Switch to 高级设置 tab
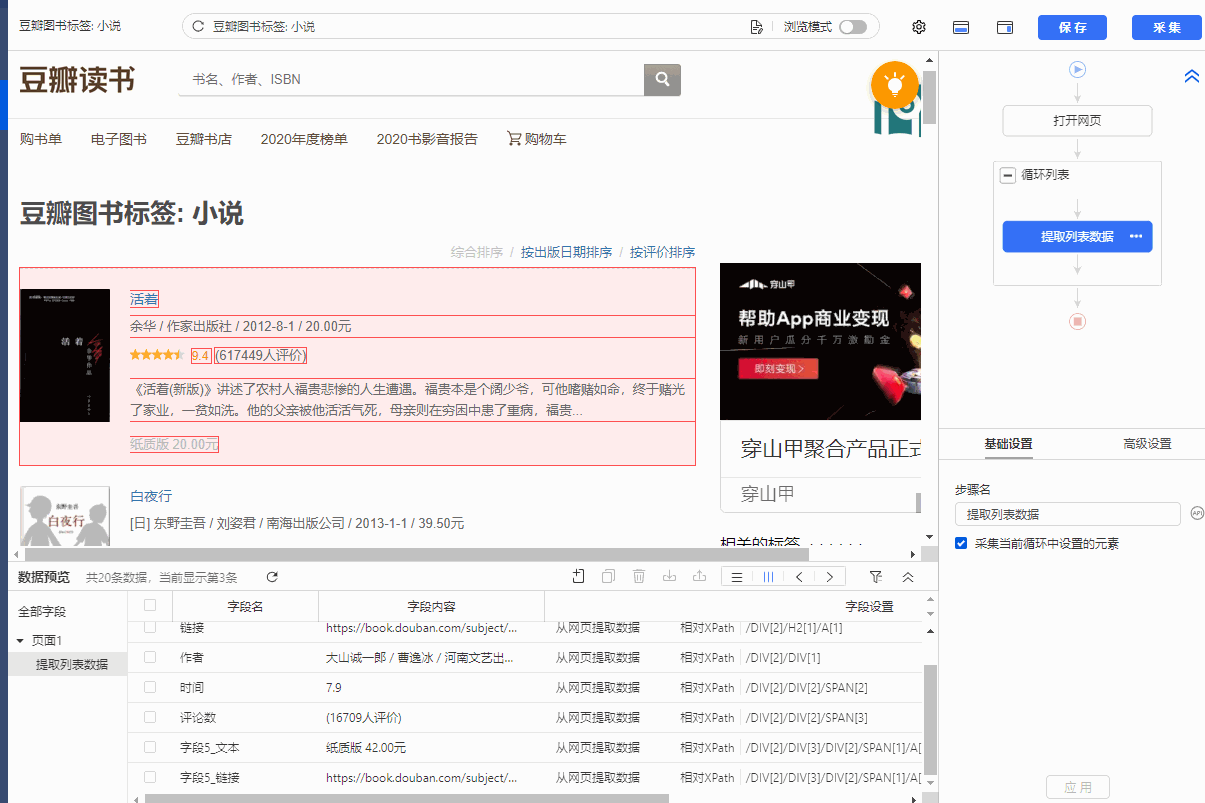 1146,444
